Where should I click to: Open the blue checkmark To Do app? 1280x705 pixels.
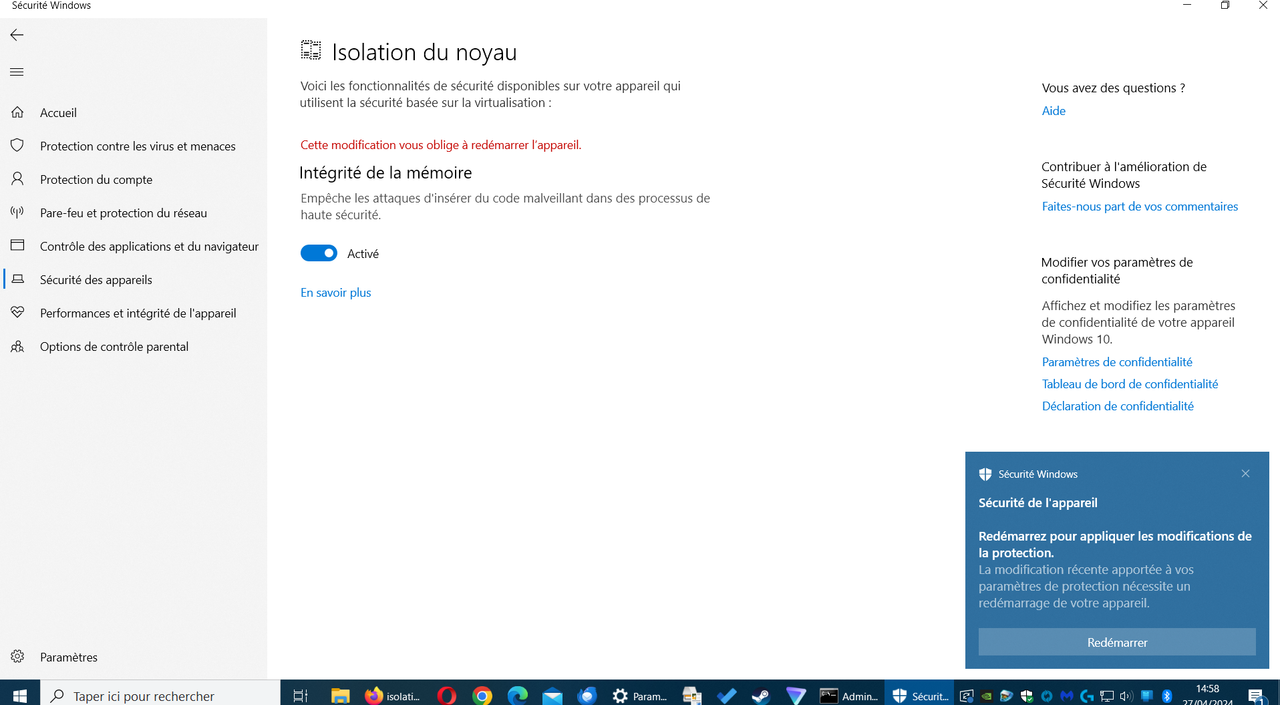pos(727,695)
